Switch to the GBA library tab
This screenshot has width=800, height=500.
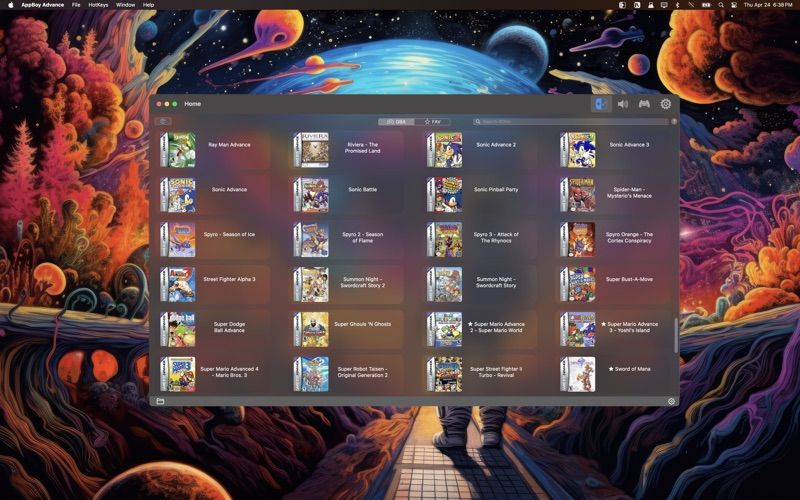[x=396, y=122]
